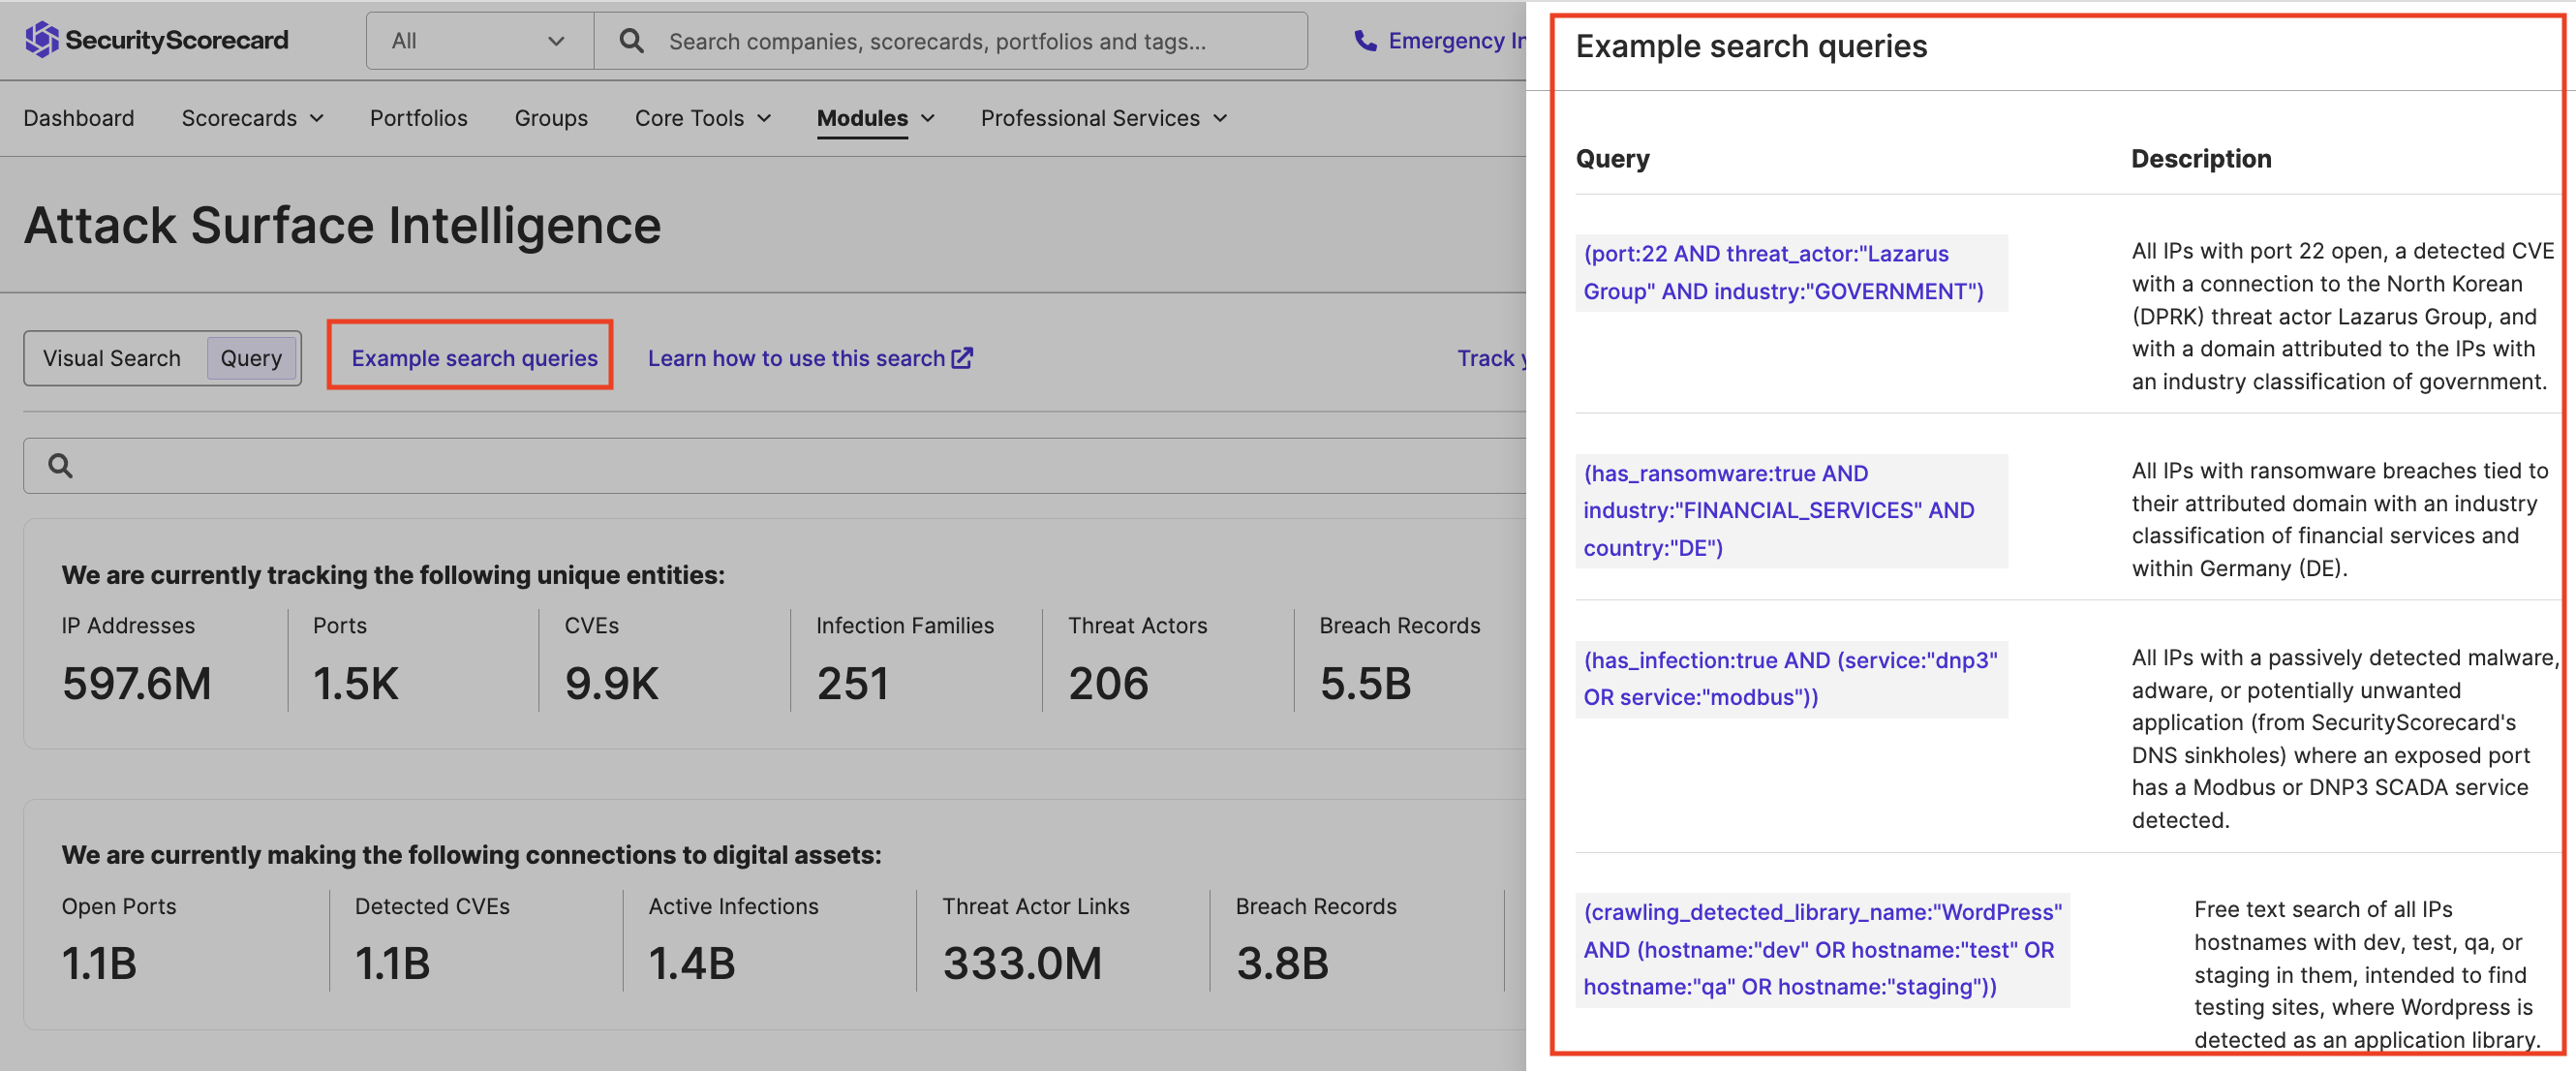
Task: Open the Groups page
Action: tap(551, 118)
